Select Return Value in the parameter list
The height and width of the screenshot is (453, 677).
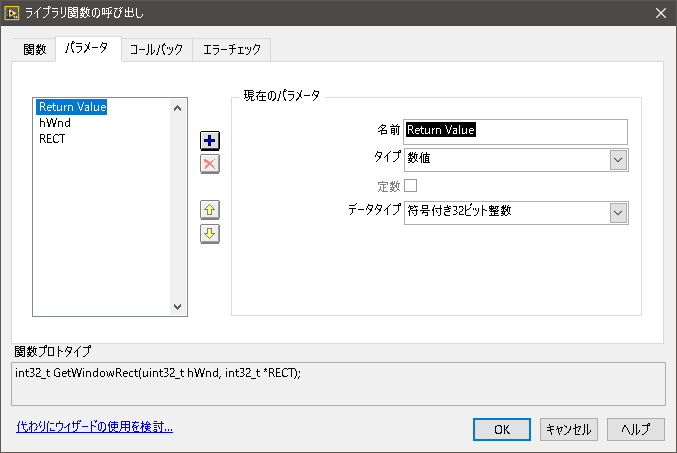pos(72,107)
